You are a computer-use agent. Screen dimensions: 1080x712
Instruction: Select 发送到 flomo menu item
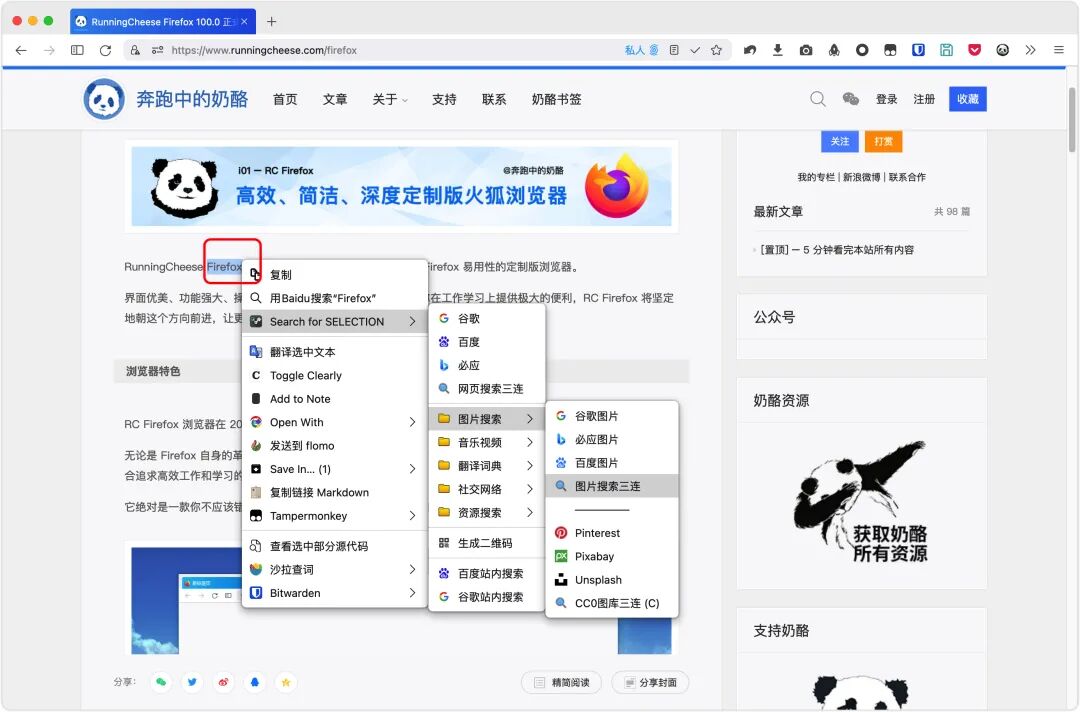click(x=335, y=446)
